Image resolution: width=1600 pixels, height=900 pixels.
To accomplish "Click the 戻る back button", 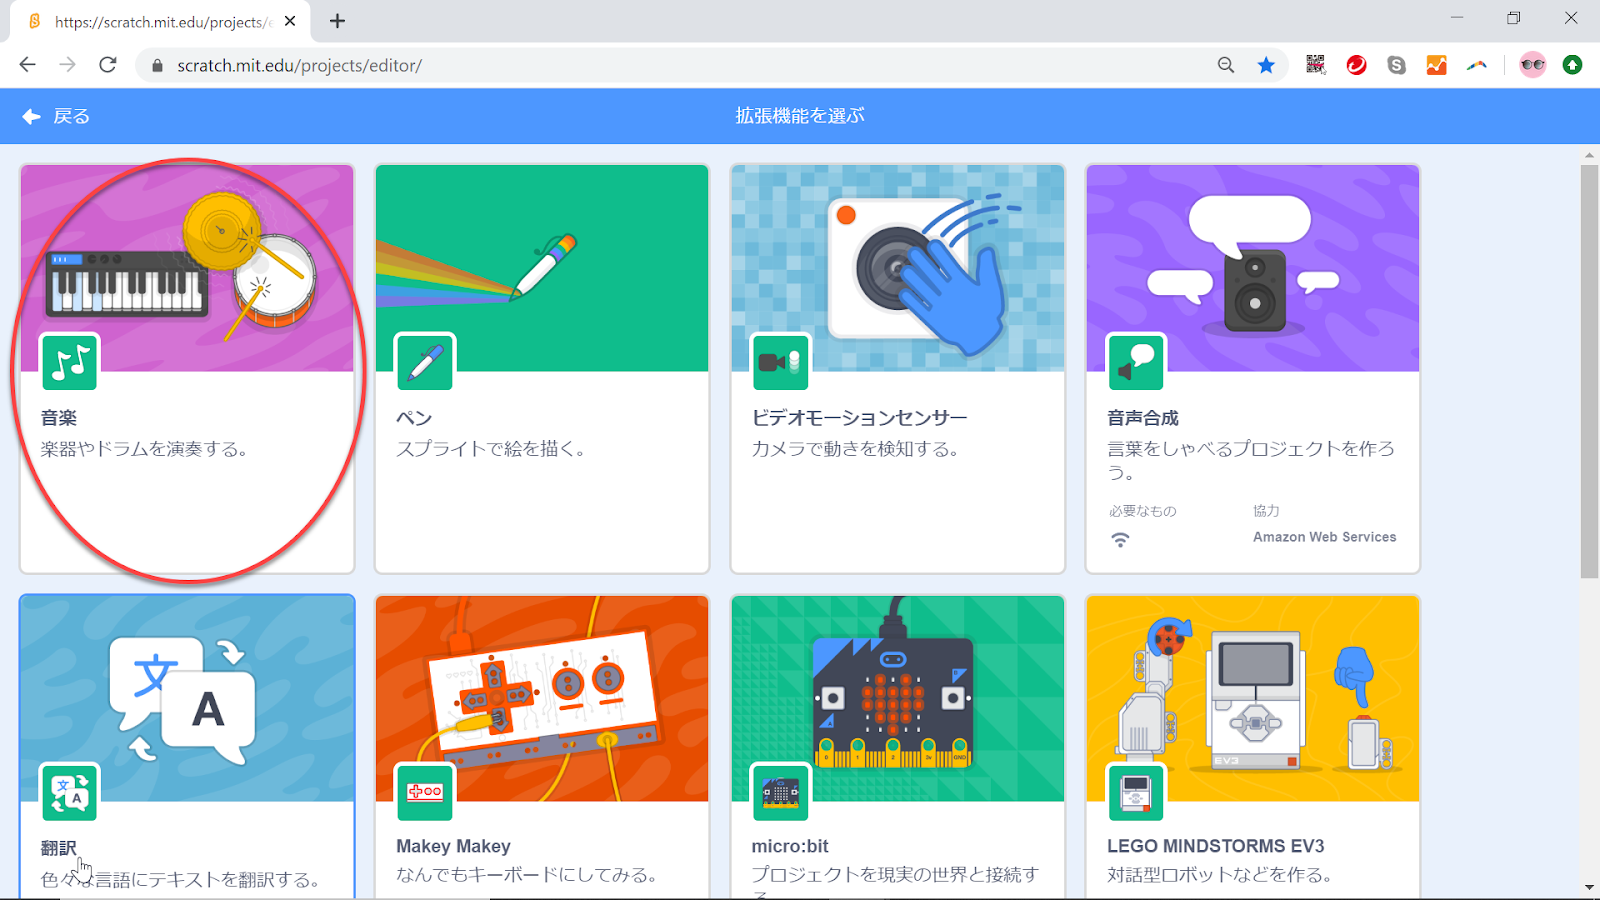I will point(56,116).
